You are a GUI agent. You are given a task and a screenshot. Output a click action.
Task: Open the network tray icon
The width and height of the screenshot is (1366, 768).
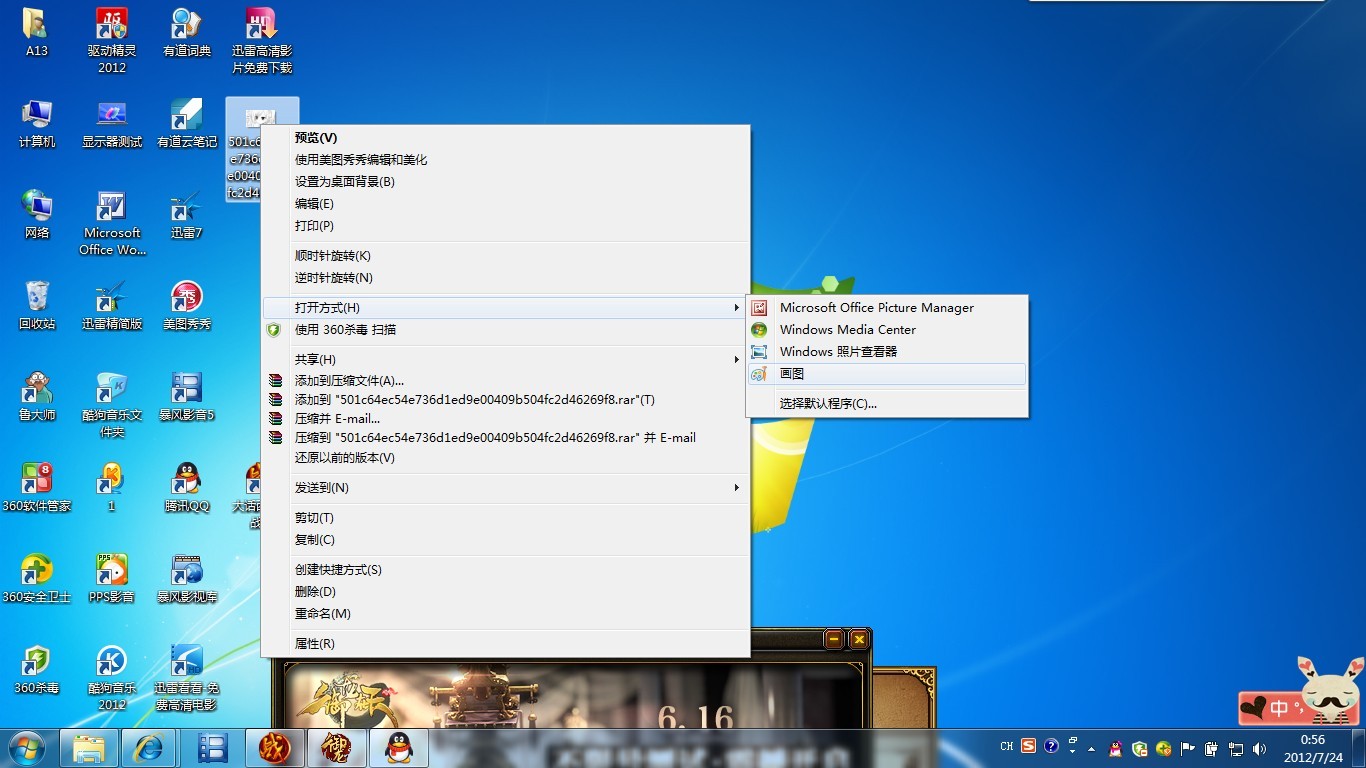point(1235,748)
